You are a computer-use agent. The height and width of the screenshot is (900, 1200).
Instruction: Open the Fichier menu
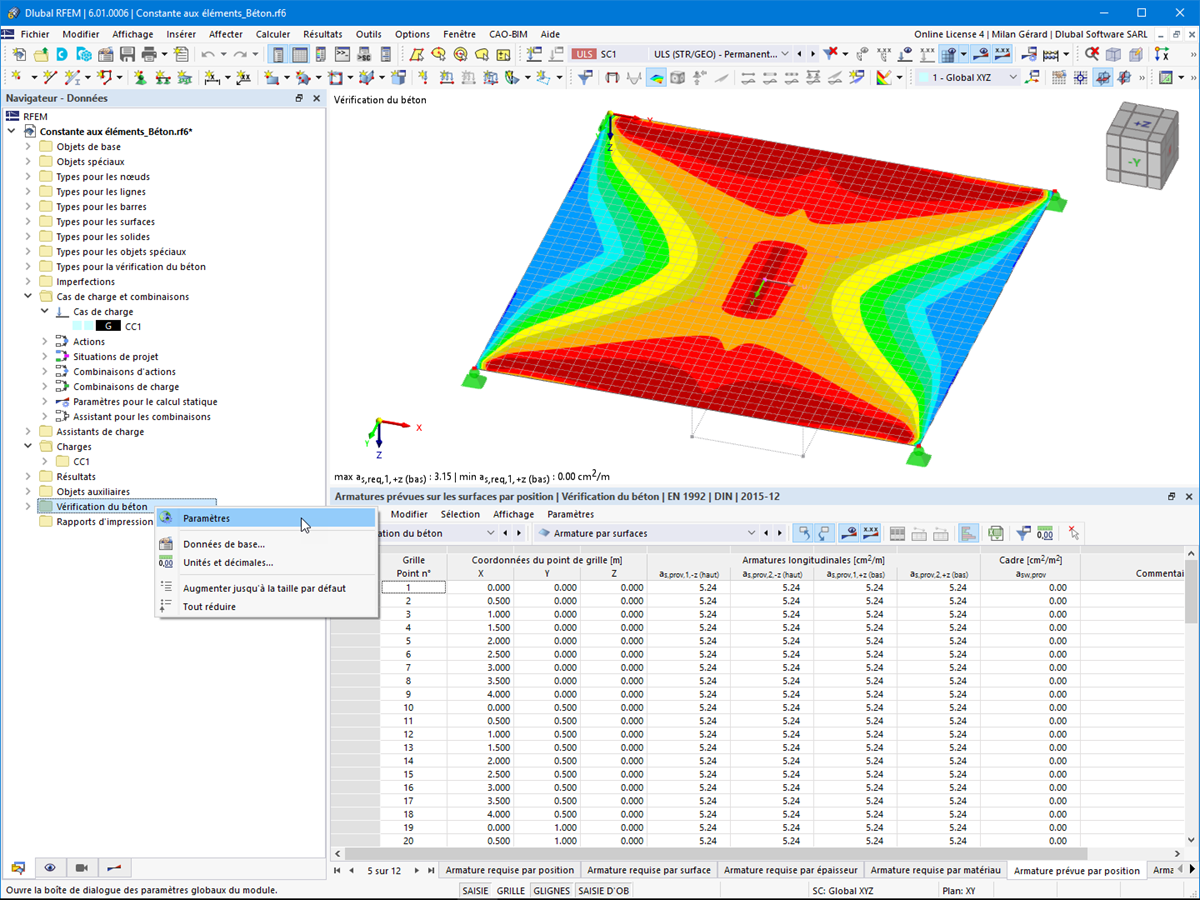35,34
